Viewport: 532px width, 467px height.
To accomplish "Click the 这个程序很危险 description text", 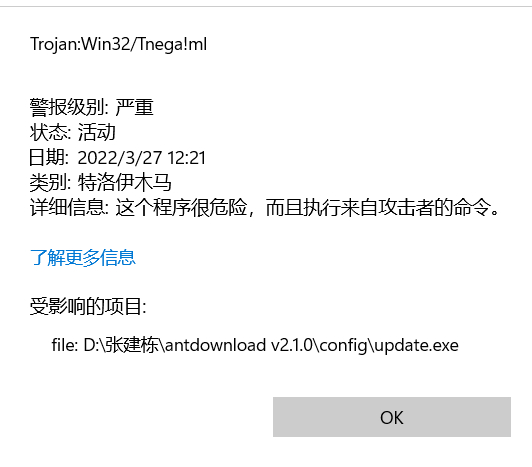I will [x=182, y=207].
